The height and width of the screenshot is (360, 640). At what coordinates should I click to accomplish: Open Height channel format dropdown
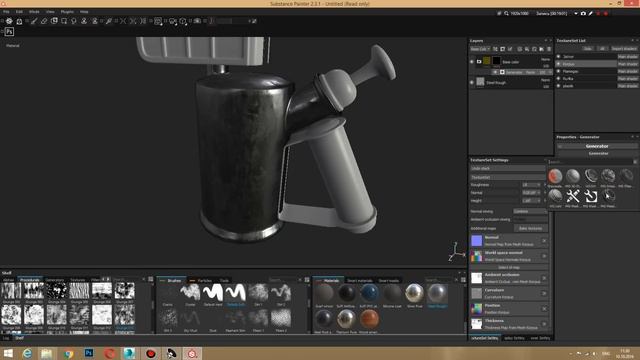click(531, 201)
